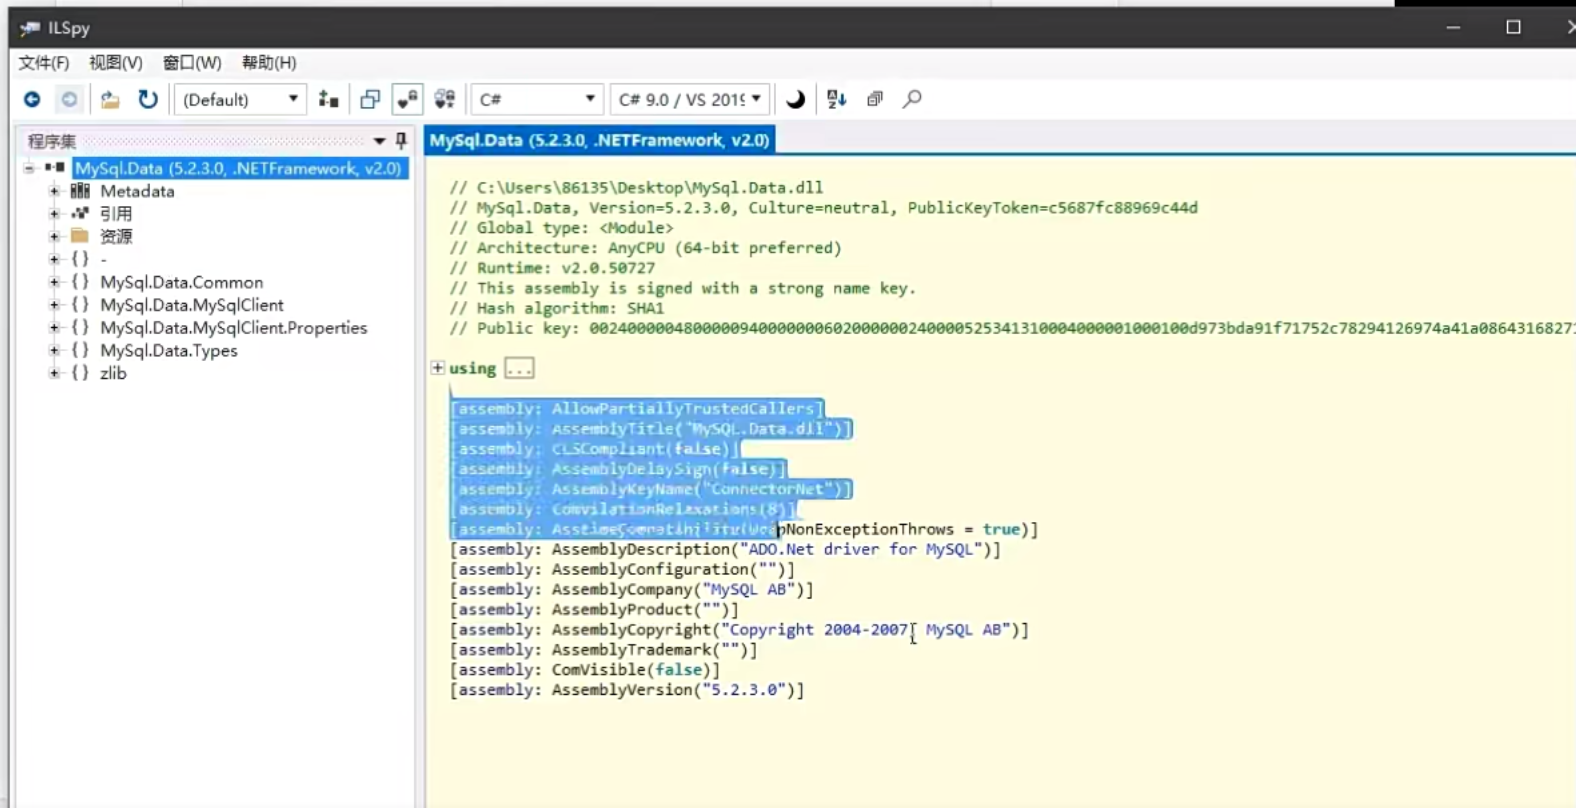This screenshot has width=1576, height=808.
Task: Click the AssemblyTrademark("") line
Action: (603, 649)
